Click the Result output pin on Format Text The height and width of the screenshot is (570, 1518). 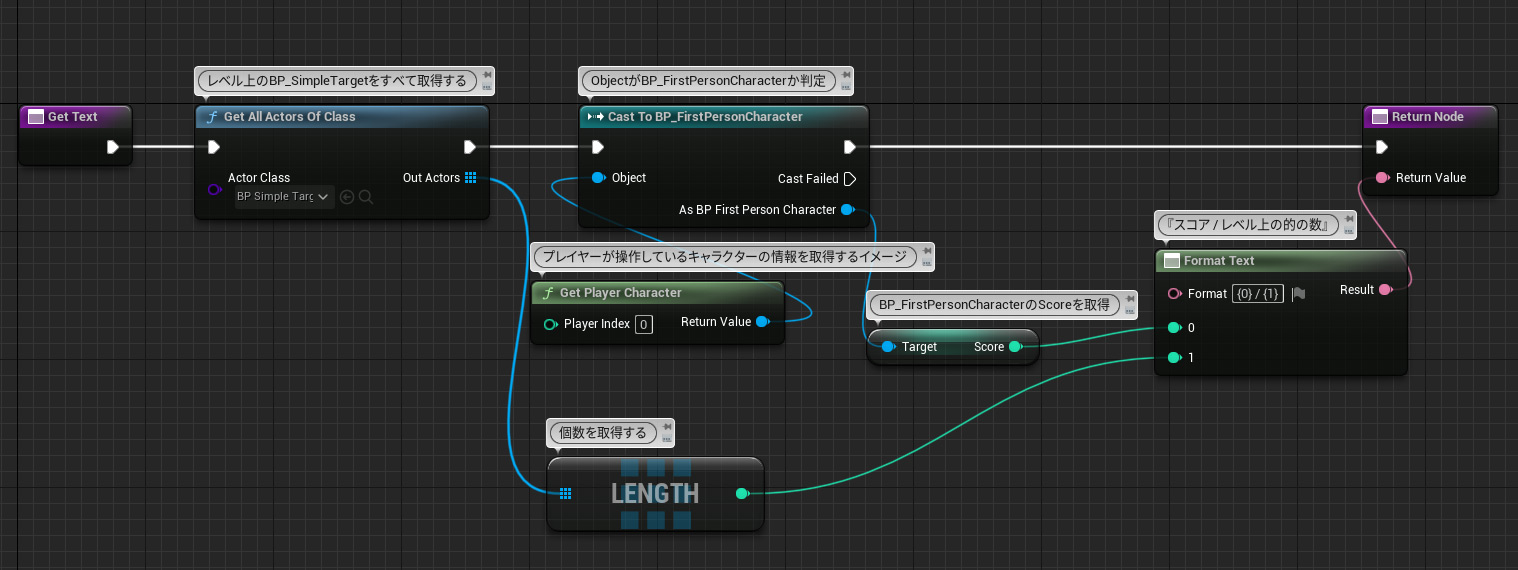click(x=1385, y=290)
